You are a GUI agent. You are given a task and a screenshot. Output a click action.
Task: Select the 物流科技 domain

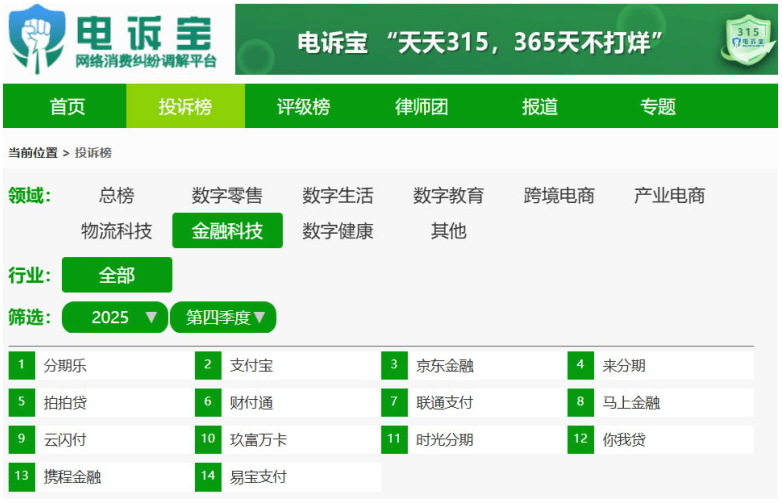point(117,231)
